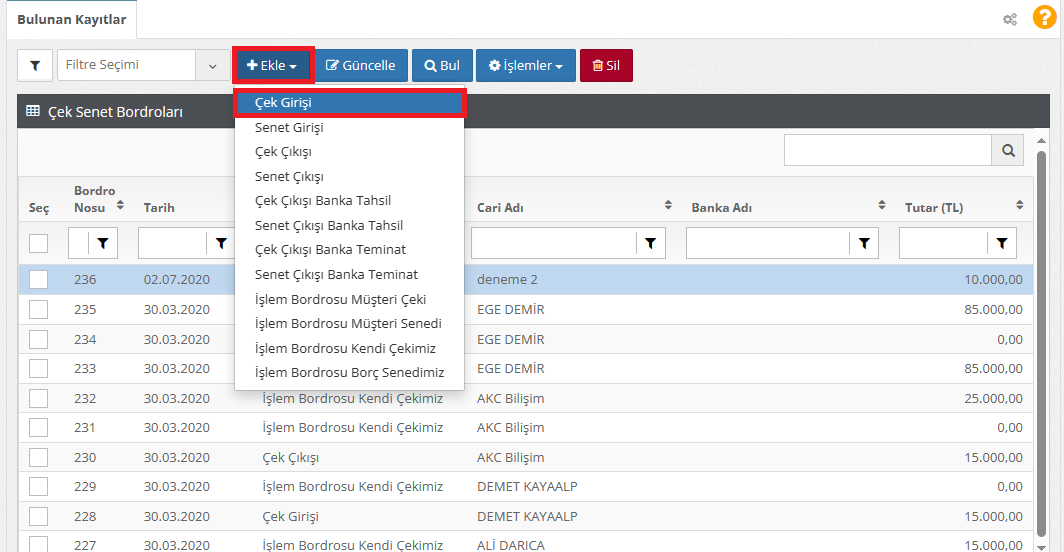Click the red Sil delete button

point(606,66)
